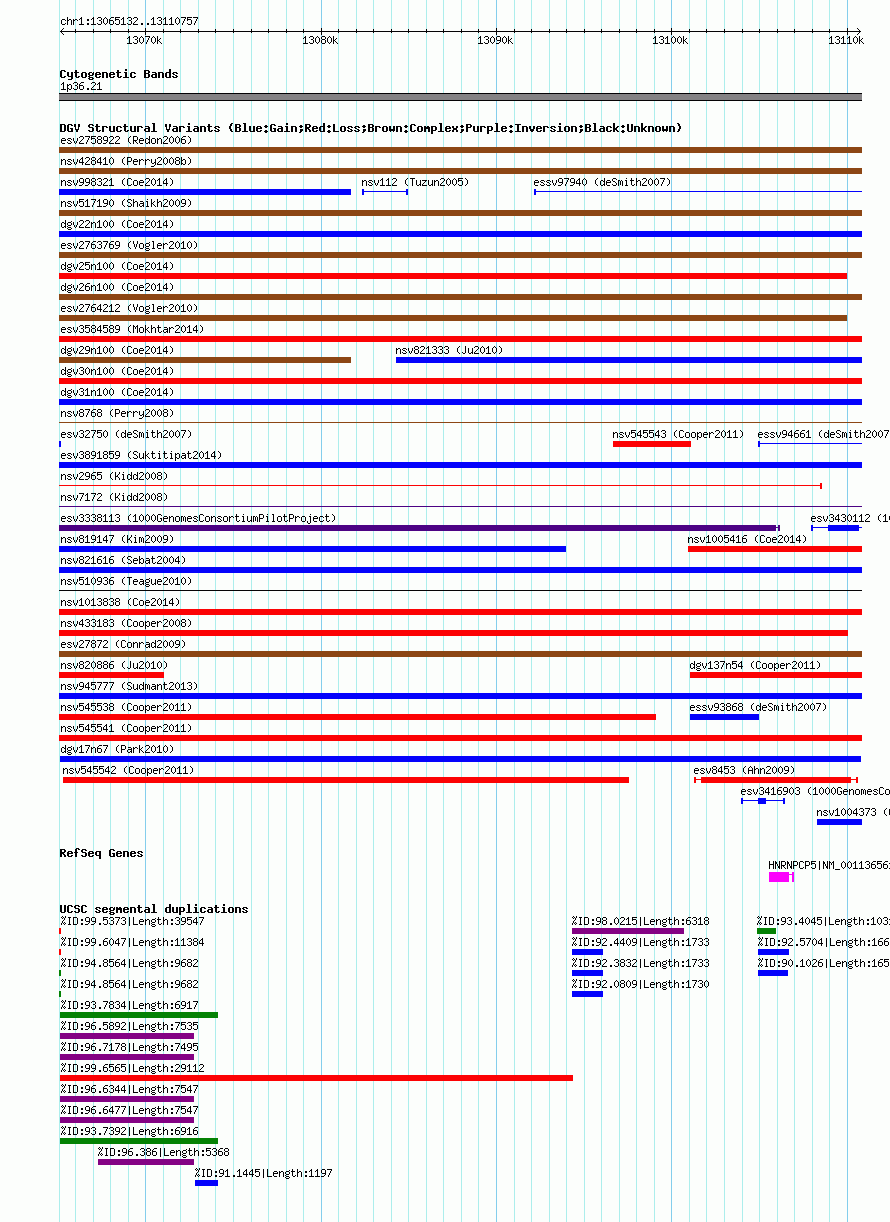Select the nsv545543 (Cooper2011) red loss bar

coord(651,444)
